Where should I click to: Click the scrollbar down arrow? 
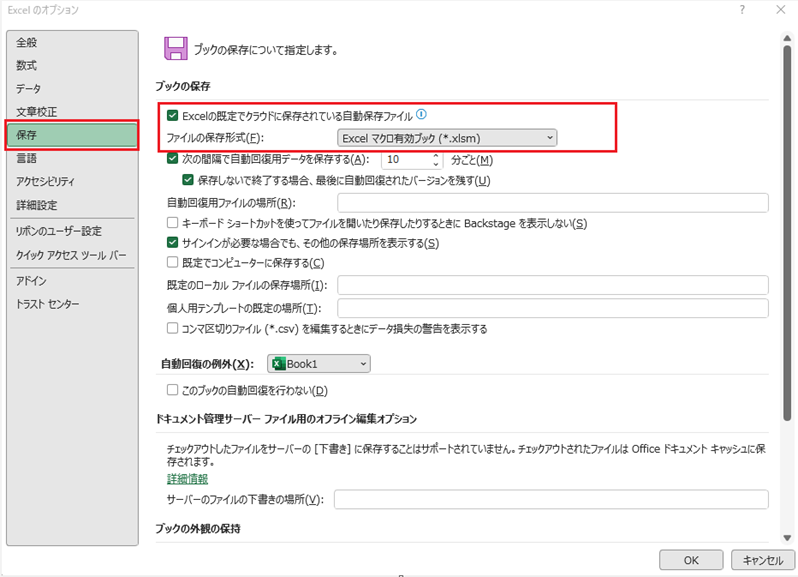(787, 538)
